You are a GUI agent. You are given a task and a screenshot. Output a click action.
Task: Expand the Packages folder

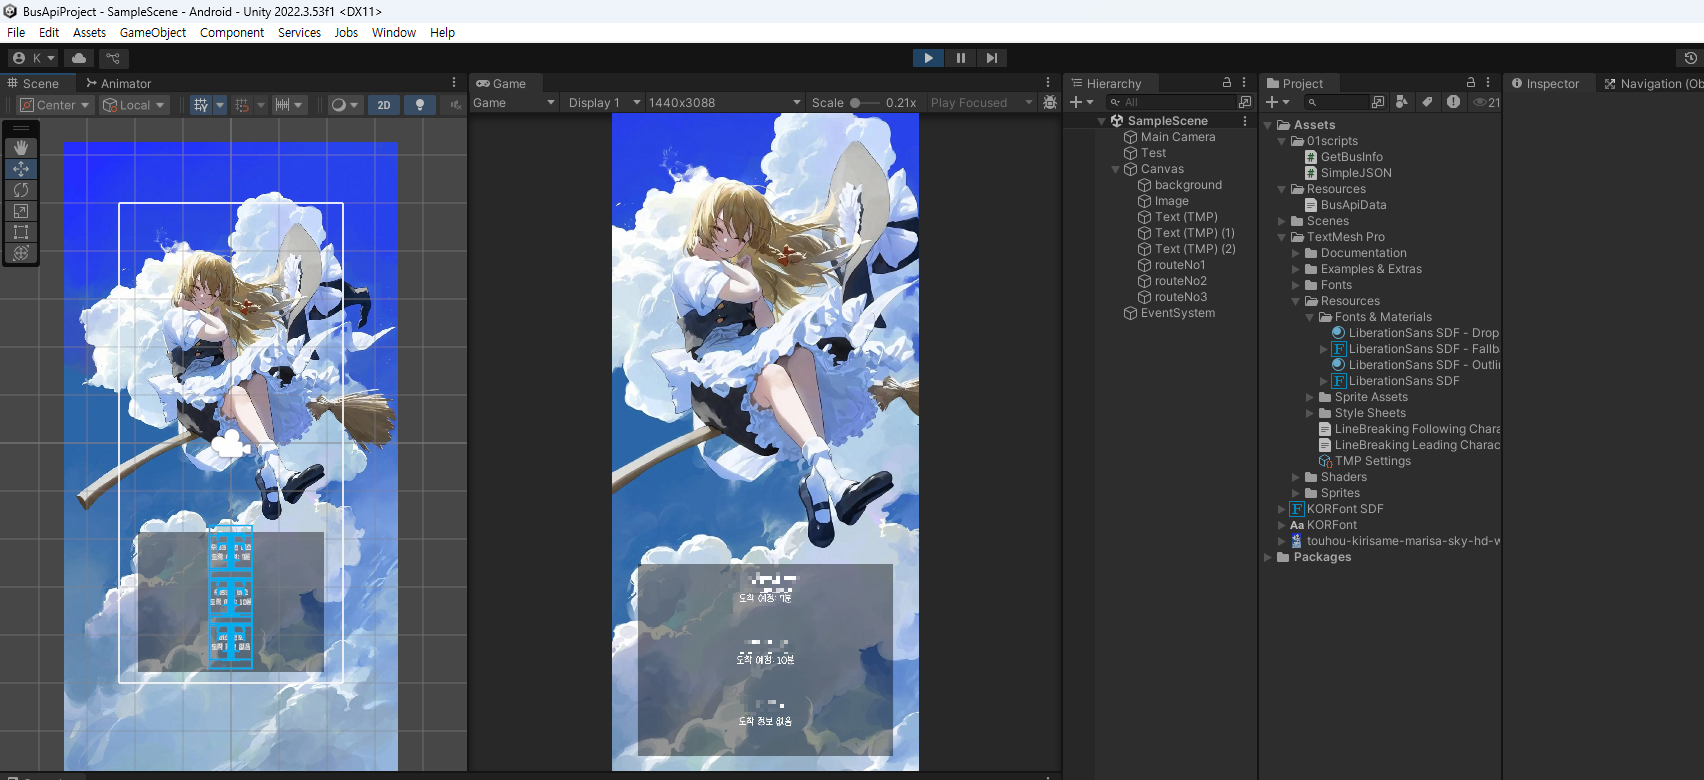[x=1268, y=557]
